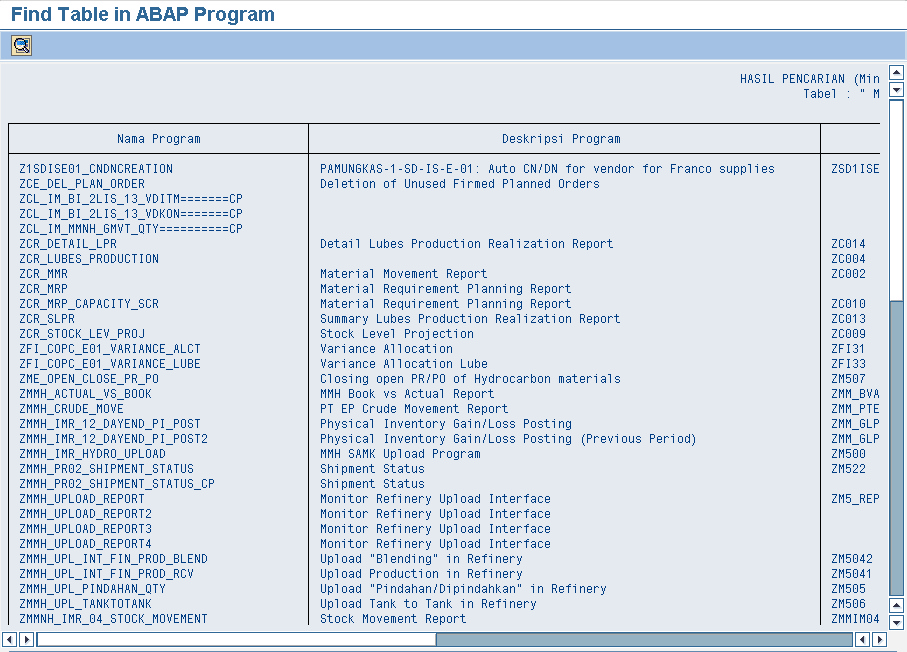Click down arrow atop the vertical scrollbar
The width and height of the screenshot is (907, 652).
897,89
